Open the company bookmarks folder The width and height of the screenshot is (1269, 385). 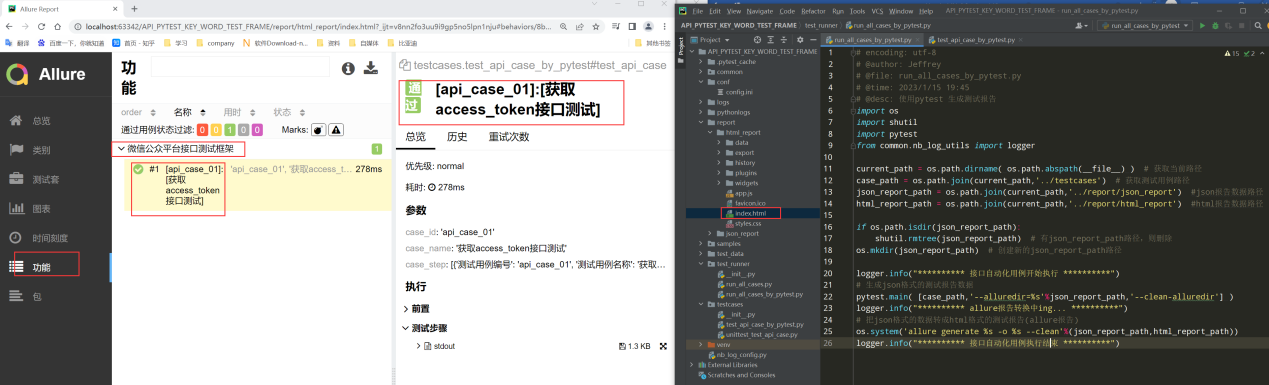tap(215, 43)
